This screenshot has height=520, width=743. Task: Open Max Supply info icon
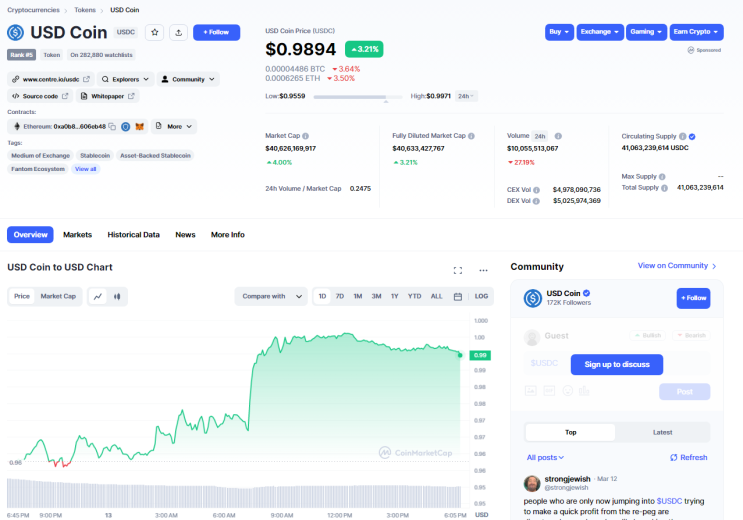662,177
